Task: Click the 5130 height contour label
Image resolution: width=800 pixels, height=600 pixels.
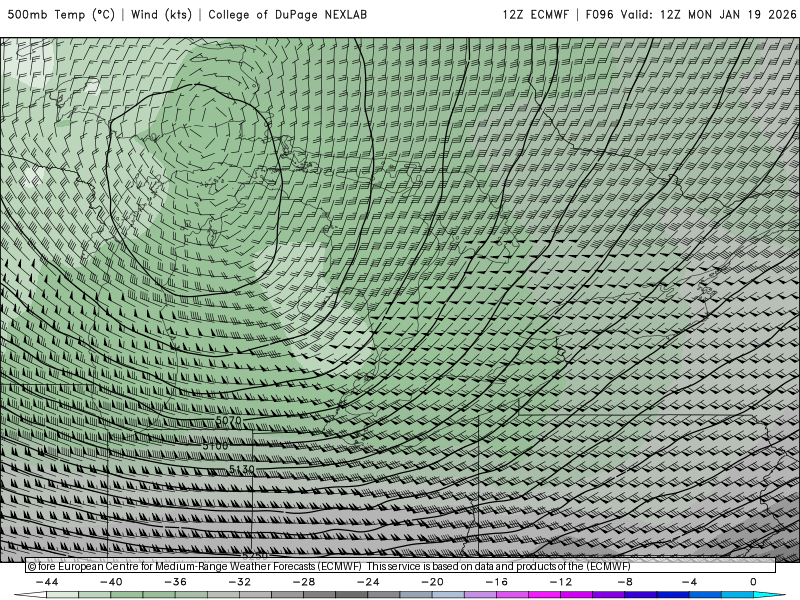Action: click(241, 469)
